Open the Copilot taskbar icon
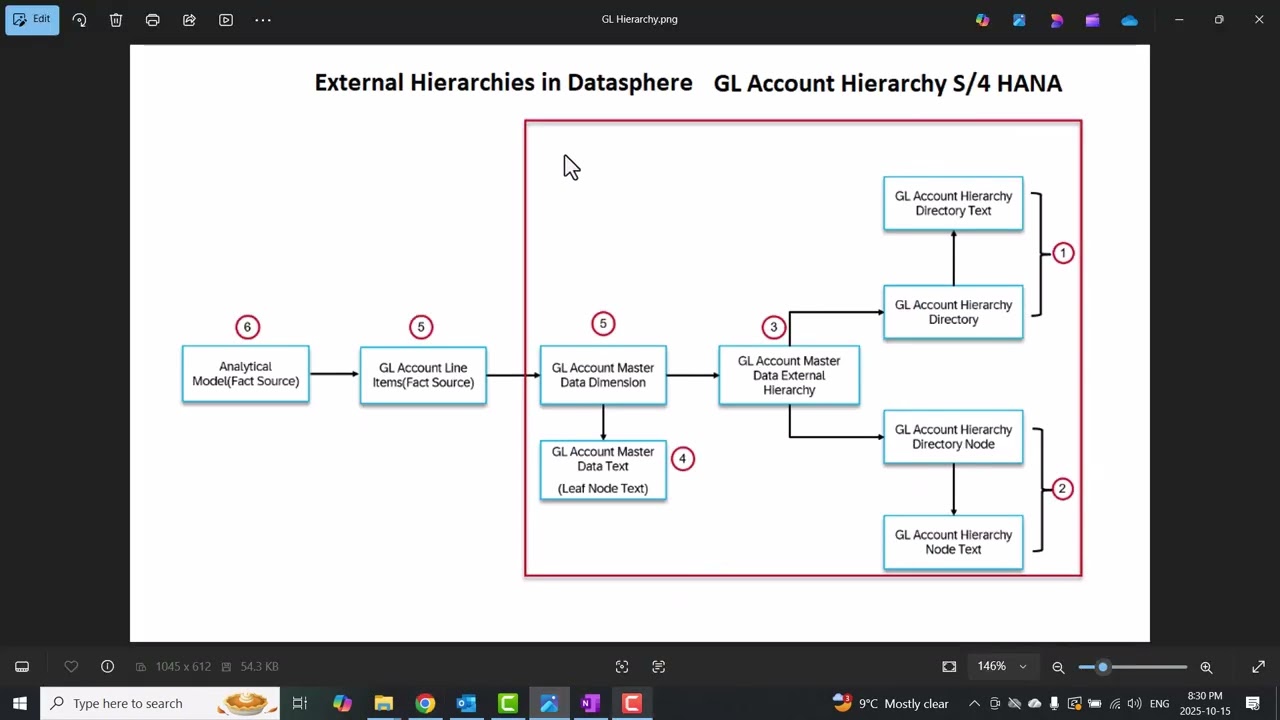The width and height of the screenshot is (1280, 720). click(342, 703)
